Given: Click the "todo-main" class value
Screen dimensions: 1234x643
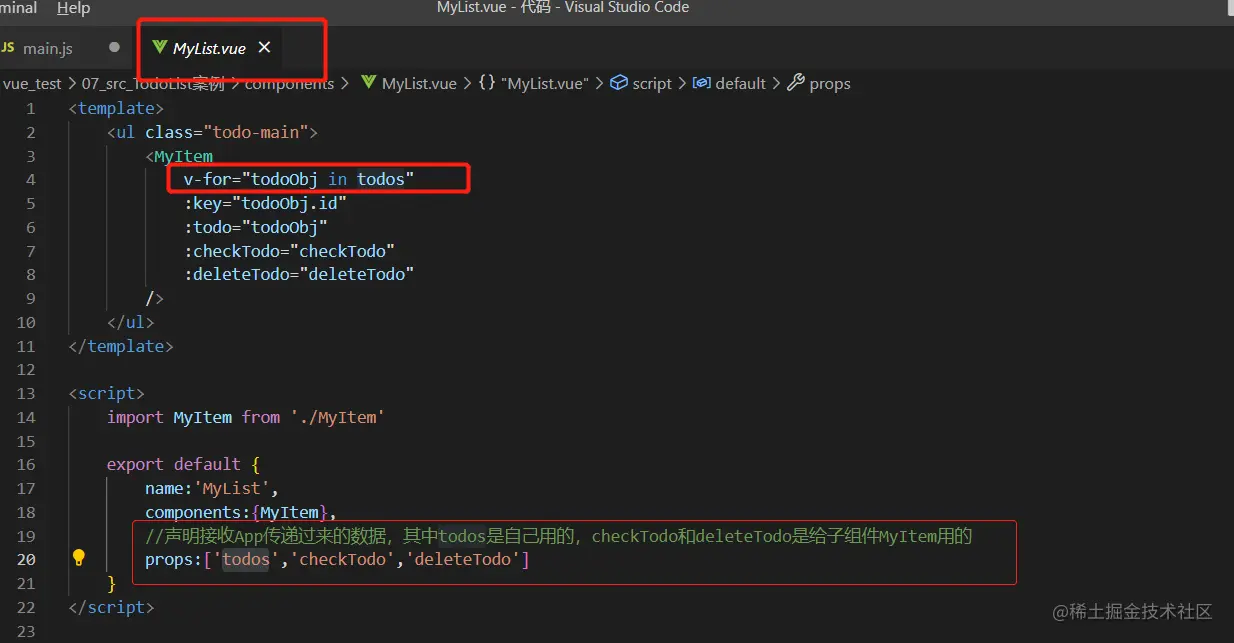Looking at the screenshot, I should pyautogui.click(x=259, y=132).
